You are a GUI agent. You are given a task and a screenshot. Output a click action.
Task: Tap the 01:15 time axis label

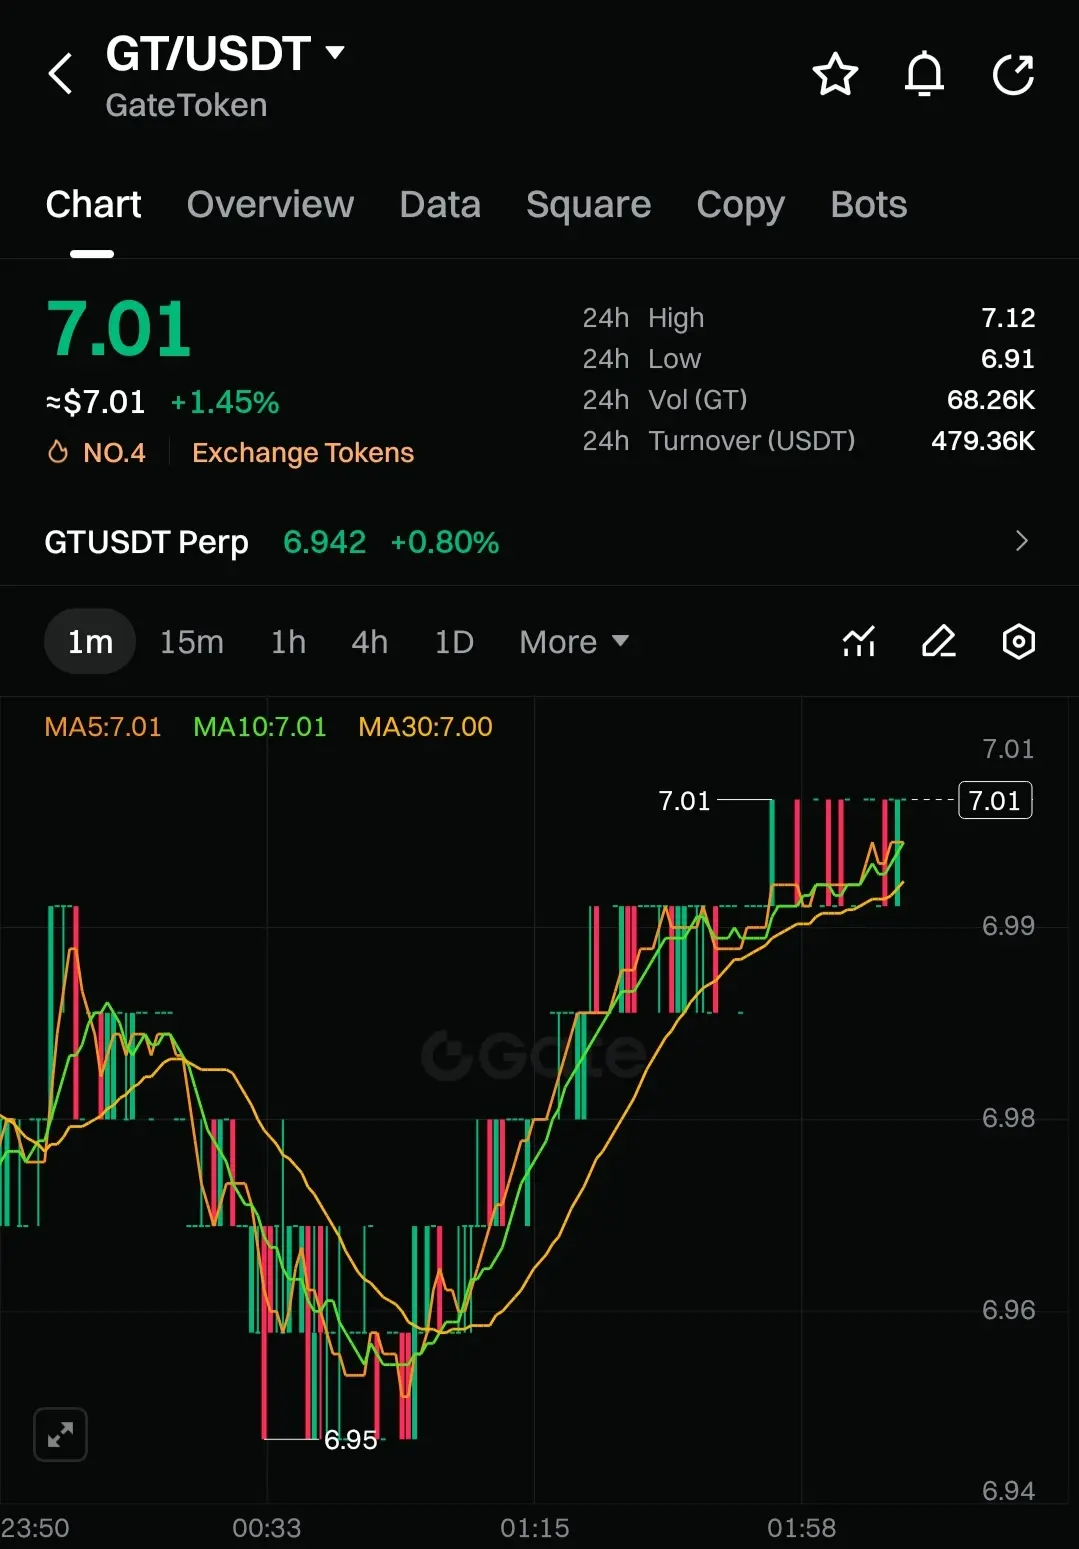tap(534, 1528)
